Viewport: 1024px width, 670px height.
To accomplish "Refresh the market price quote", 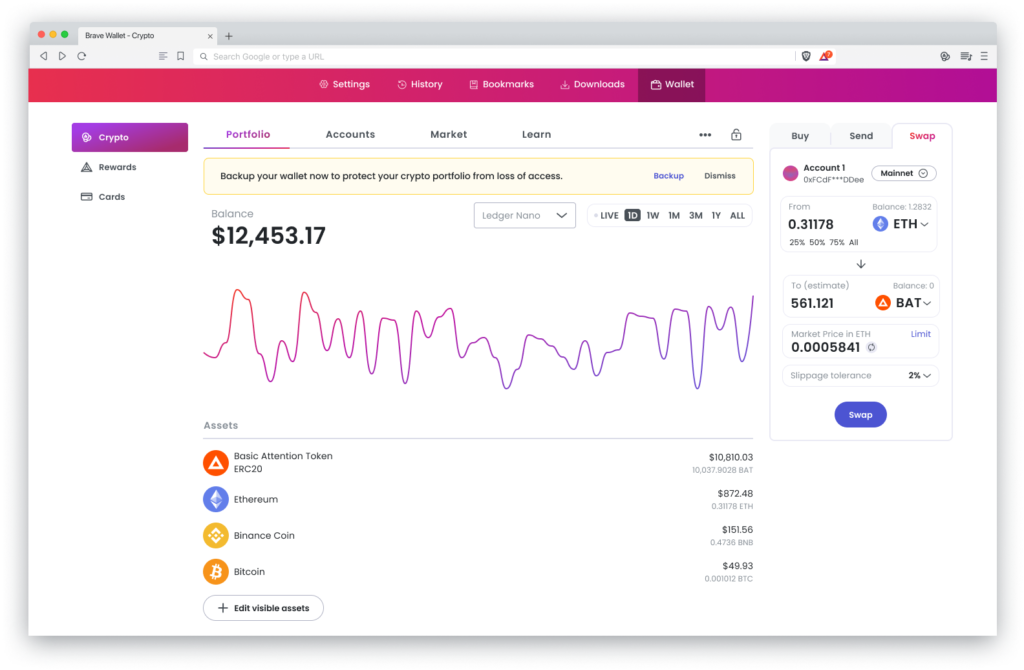I will [x=871, y=347].
